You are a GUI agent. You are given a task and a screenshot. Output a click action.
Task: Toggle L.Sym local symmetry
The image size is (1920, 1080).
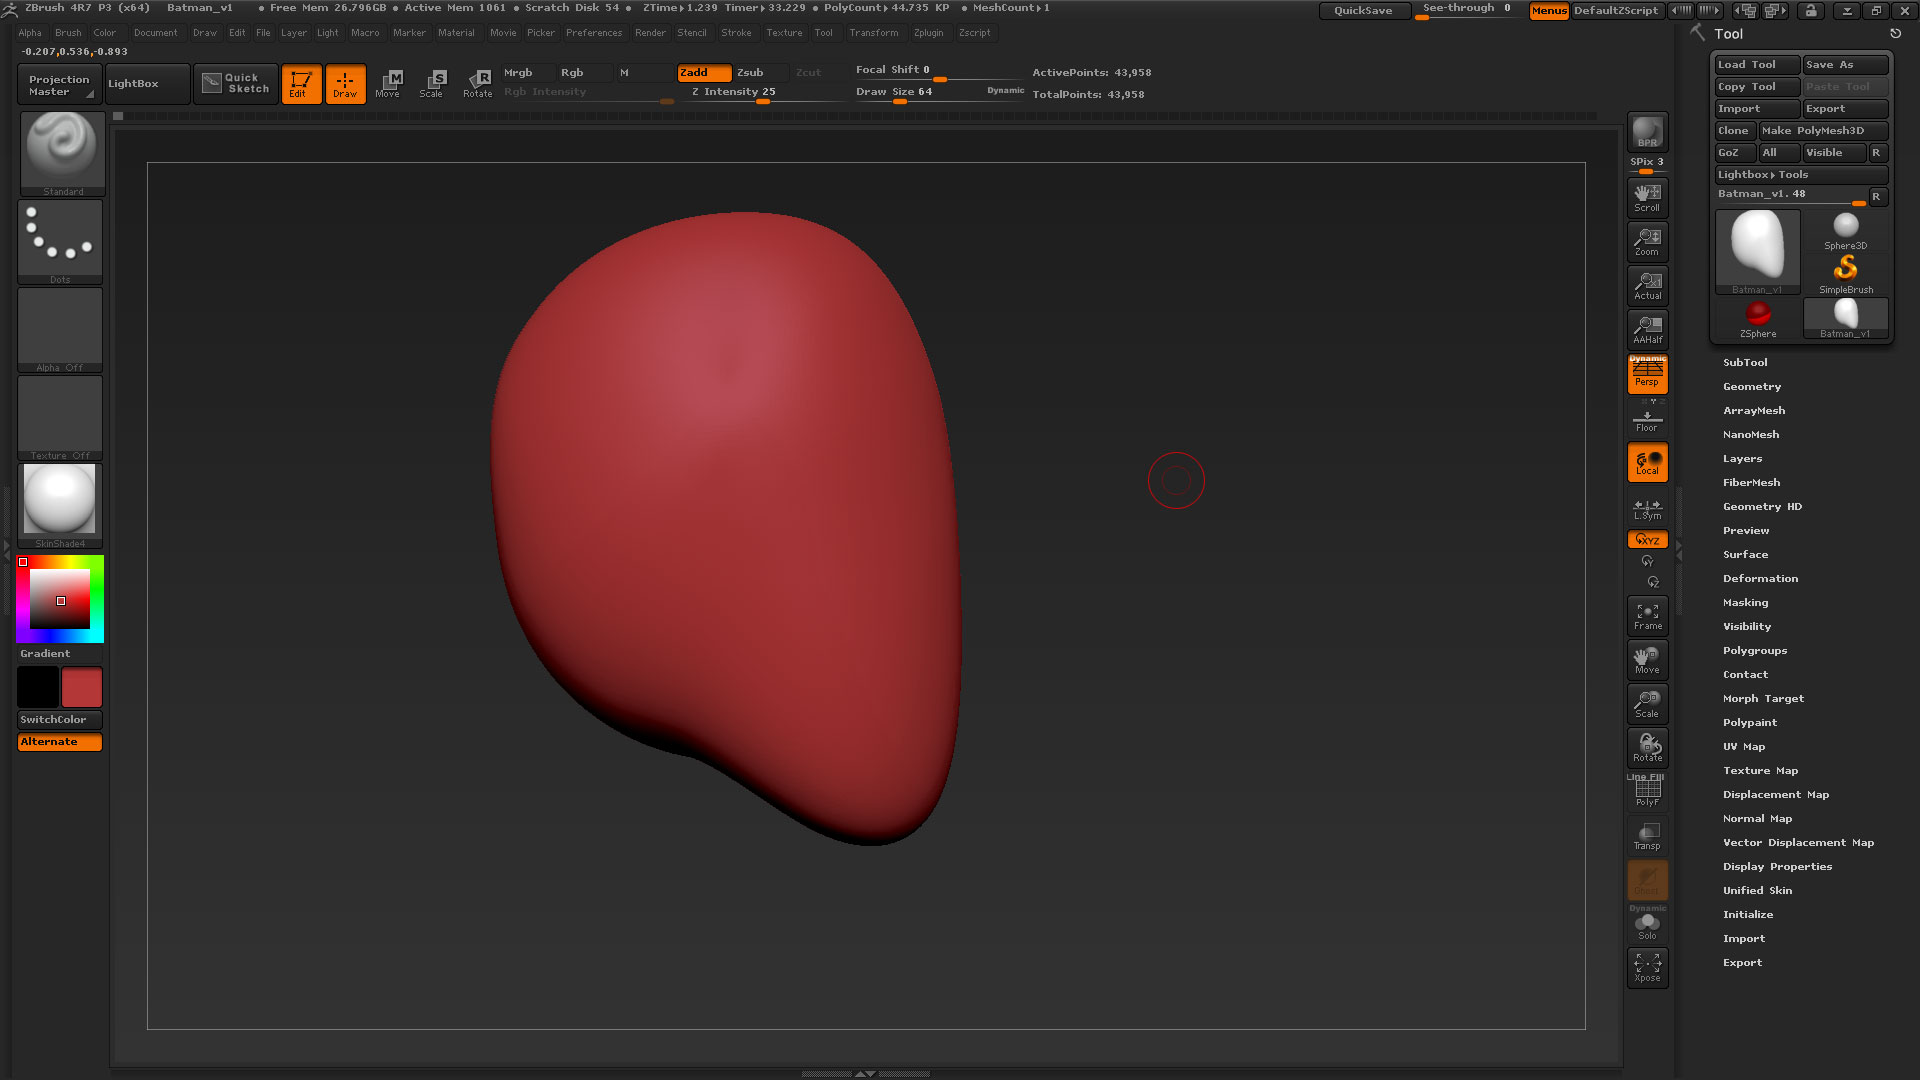point(1647,508)
